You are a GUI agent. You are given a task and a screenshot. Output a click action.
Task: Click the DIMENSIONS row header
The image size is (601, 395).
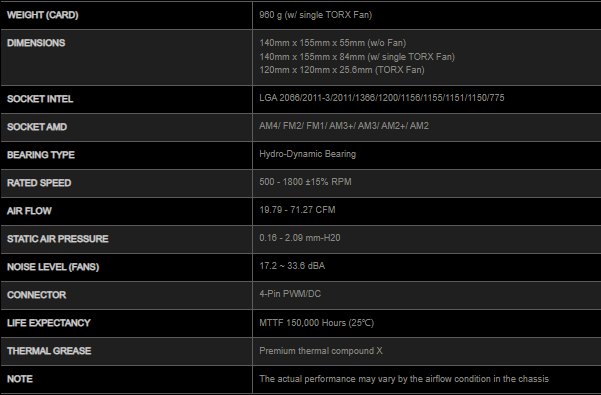[x=36, y=43]
